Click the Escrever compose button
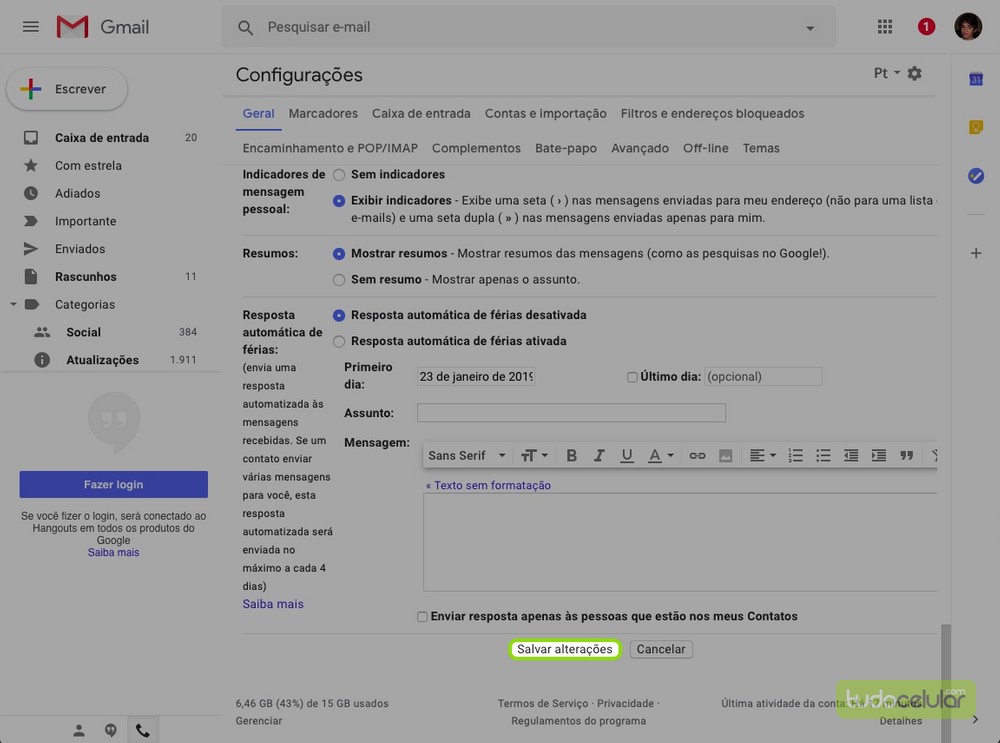Viewport: 1000px width, 743px height. [67, 89]
